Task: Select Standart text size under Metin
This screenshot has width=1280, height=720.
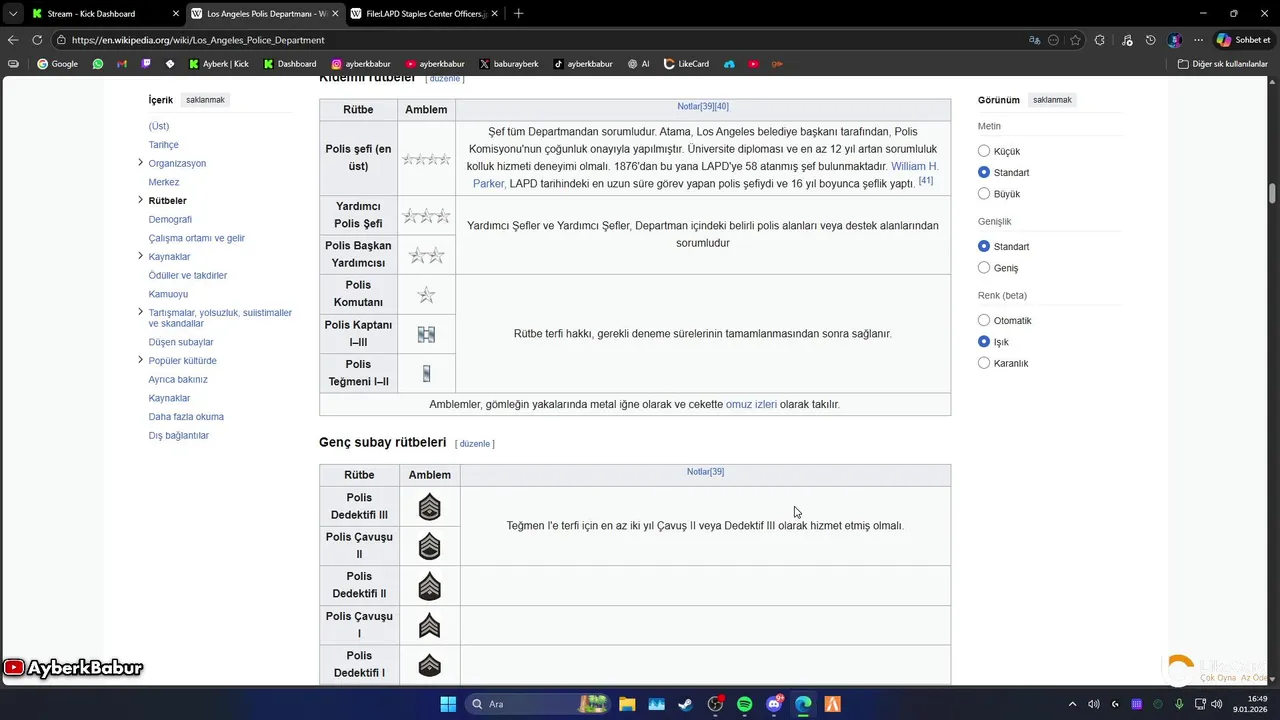Action: click(984, 172)
